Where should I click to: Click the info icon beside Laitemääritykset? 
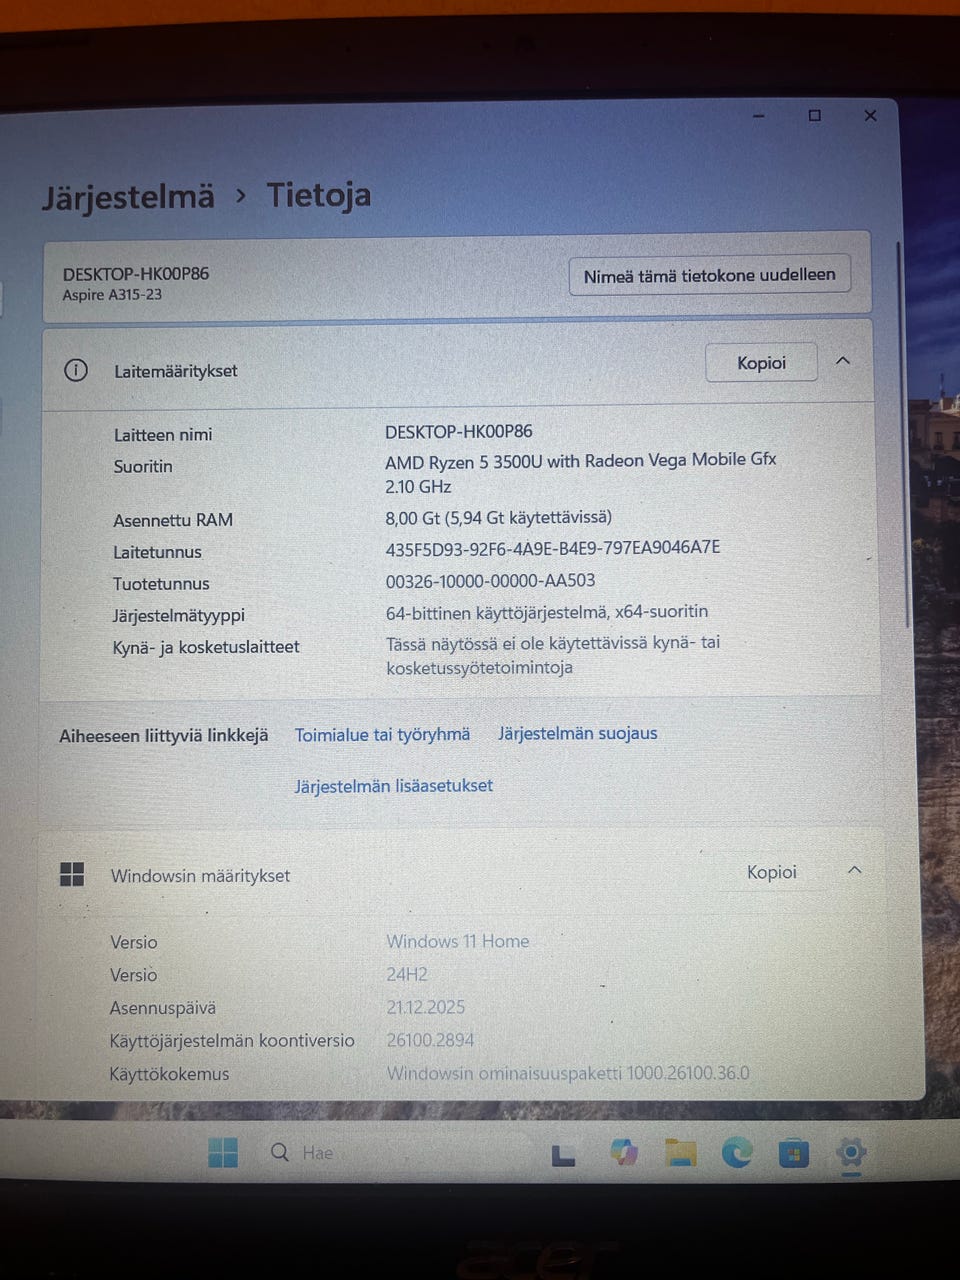click(x=76, y=370)
